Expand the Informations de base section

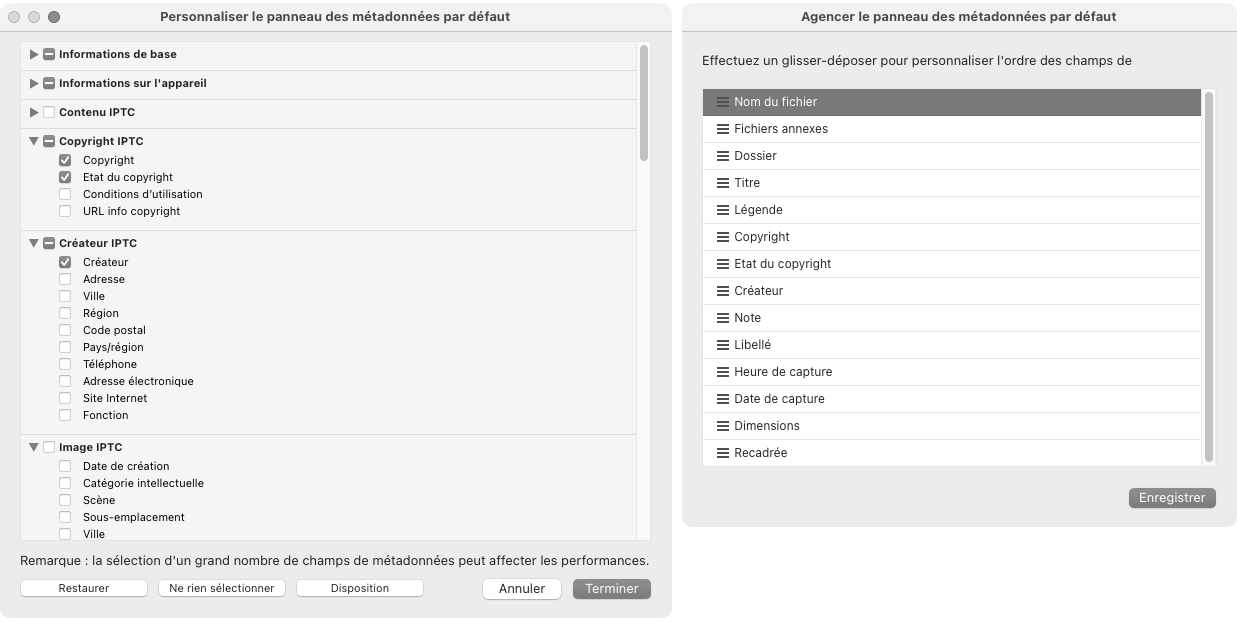(34, 54)
